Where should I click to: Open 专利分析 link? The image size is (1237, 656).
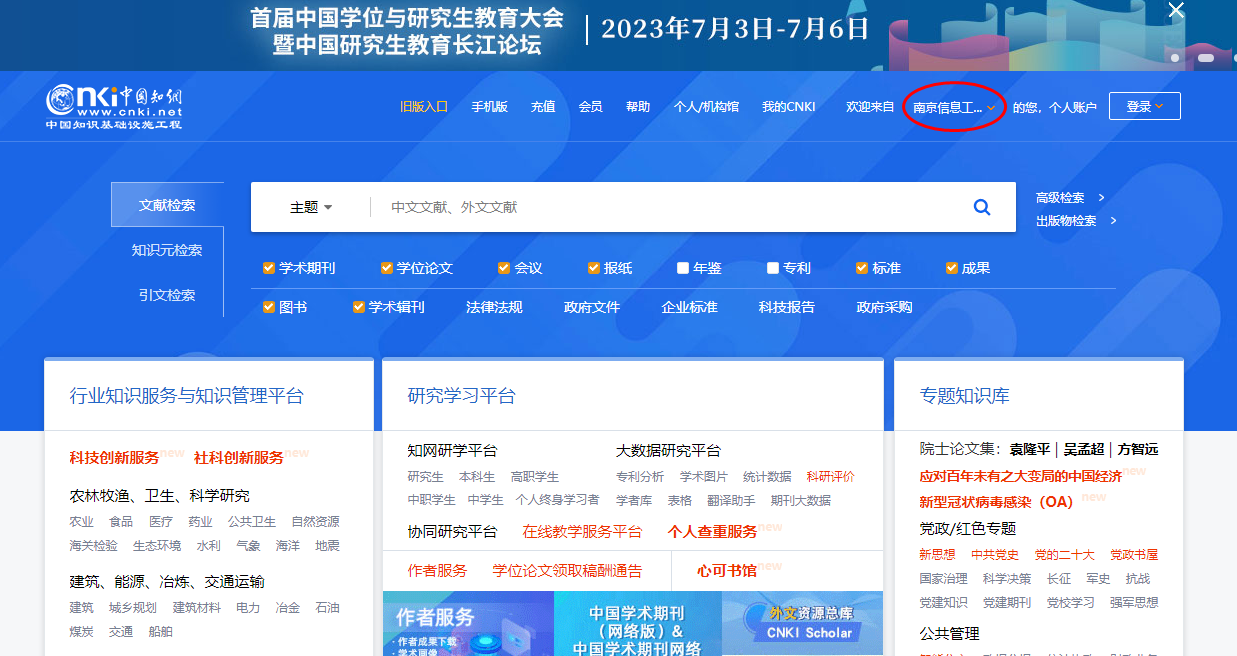[640, 477]
